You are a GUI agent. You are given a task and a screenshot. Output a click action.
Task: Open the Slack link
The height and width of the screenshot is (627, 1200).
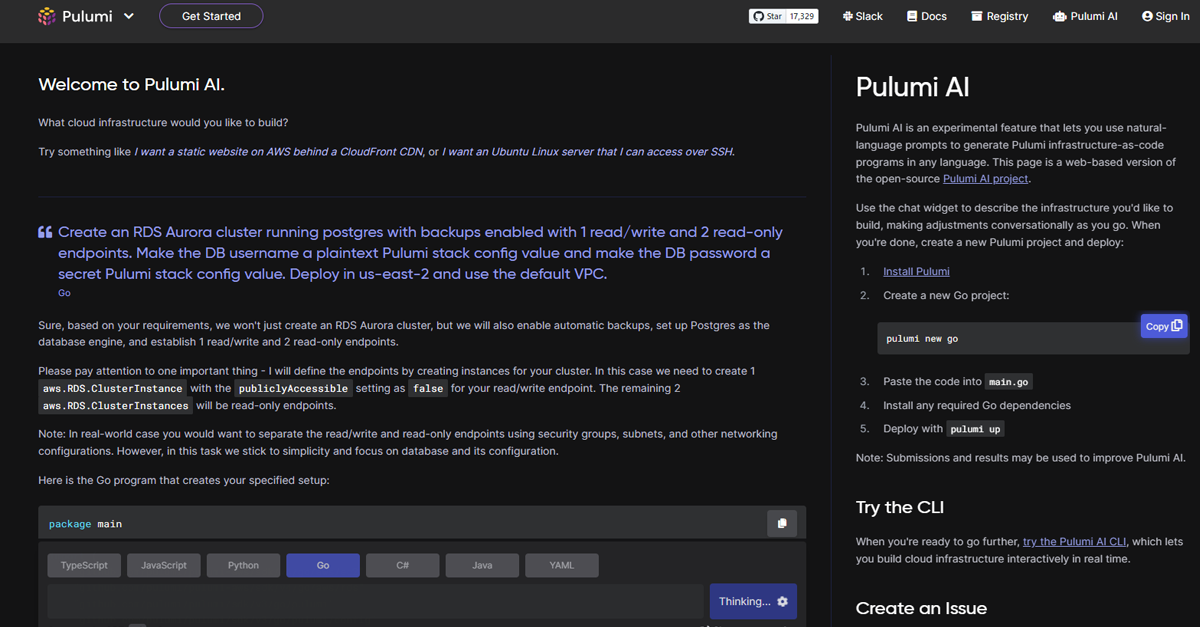pos(862,16)
